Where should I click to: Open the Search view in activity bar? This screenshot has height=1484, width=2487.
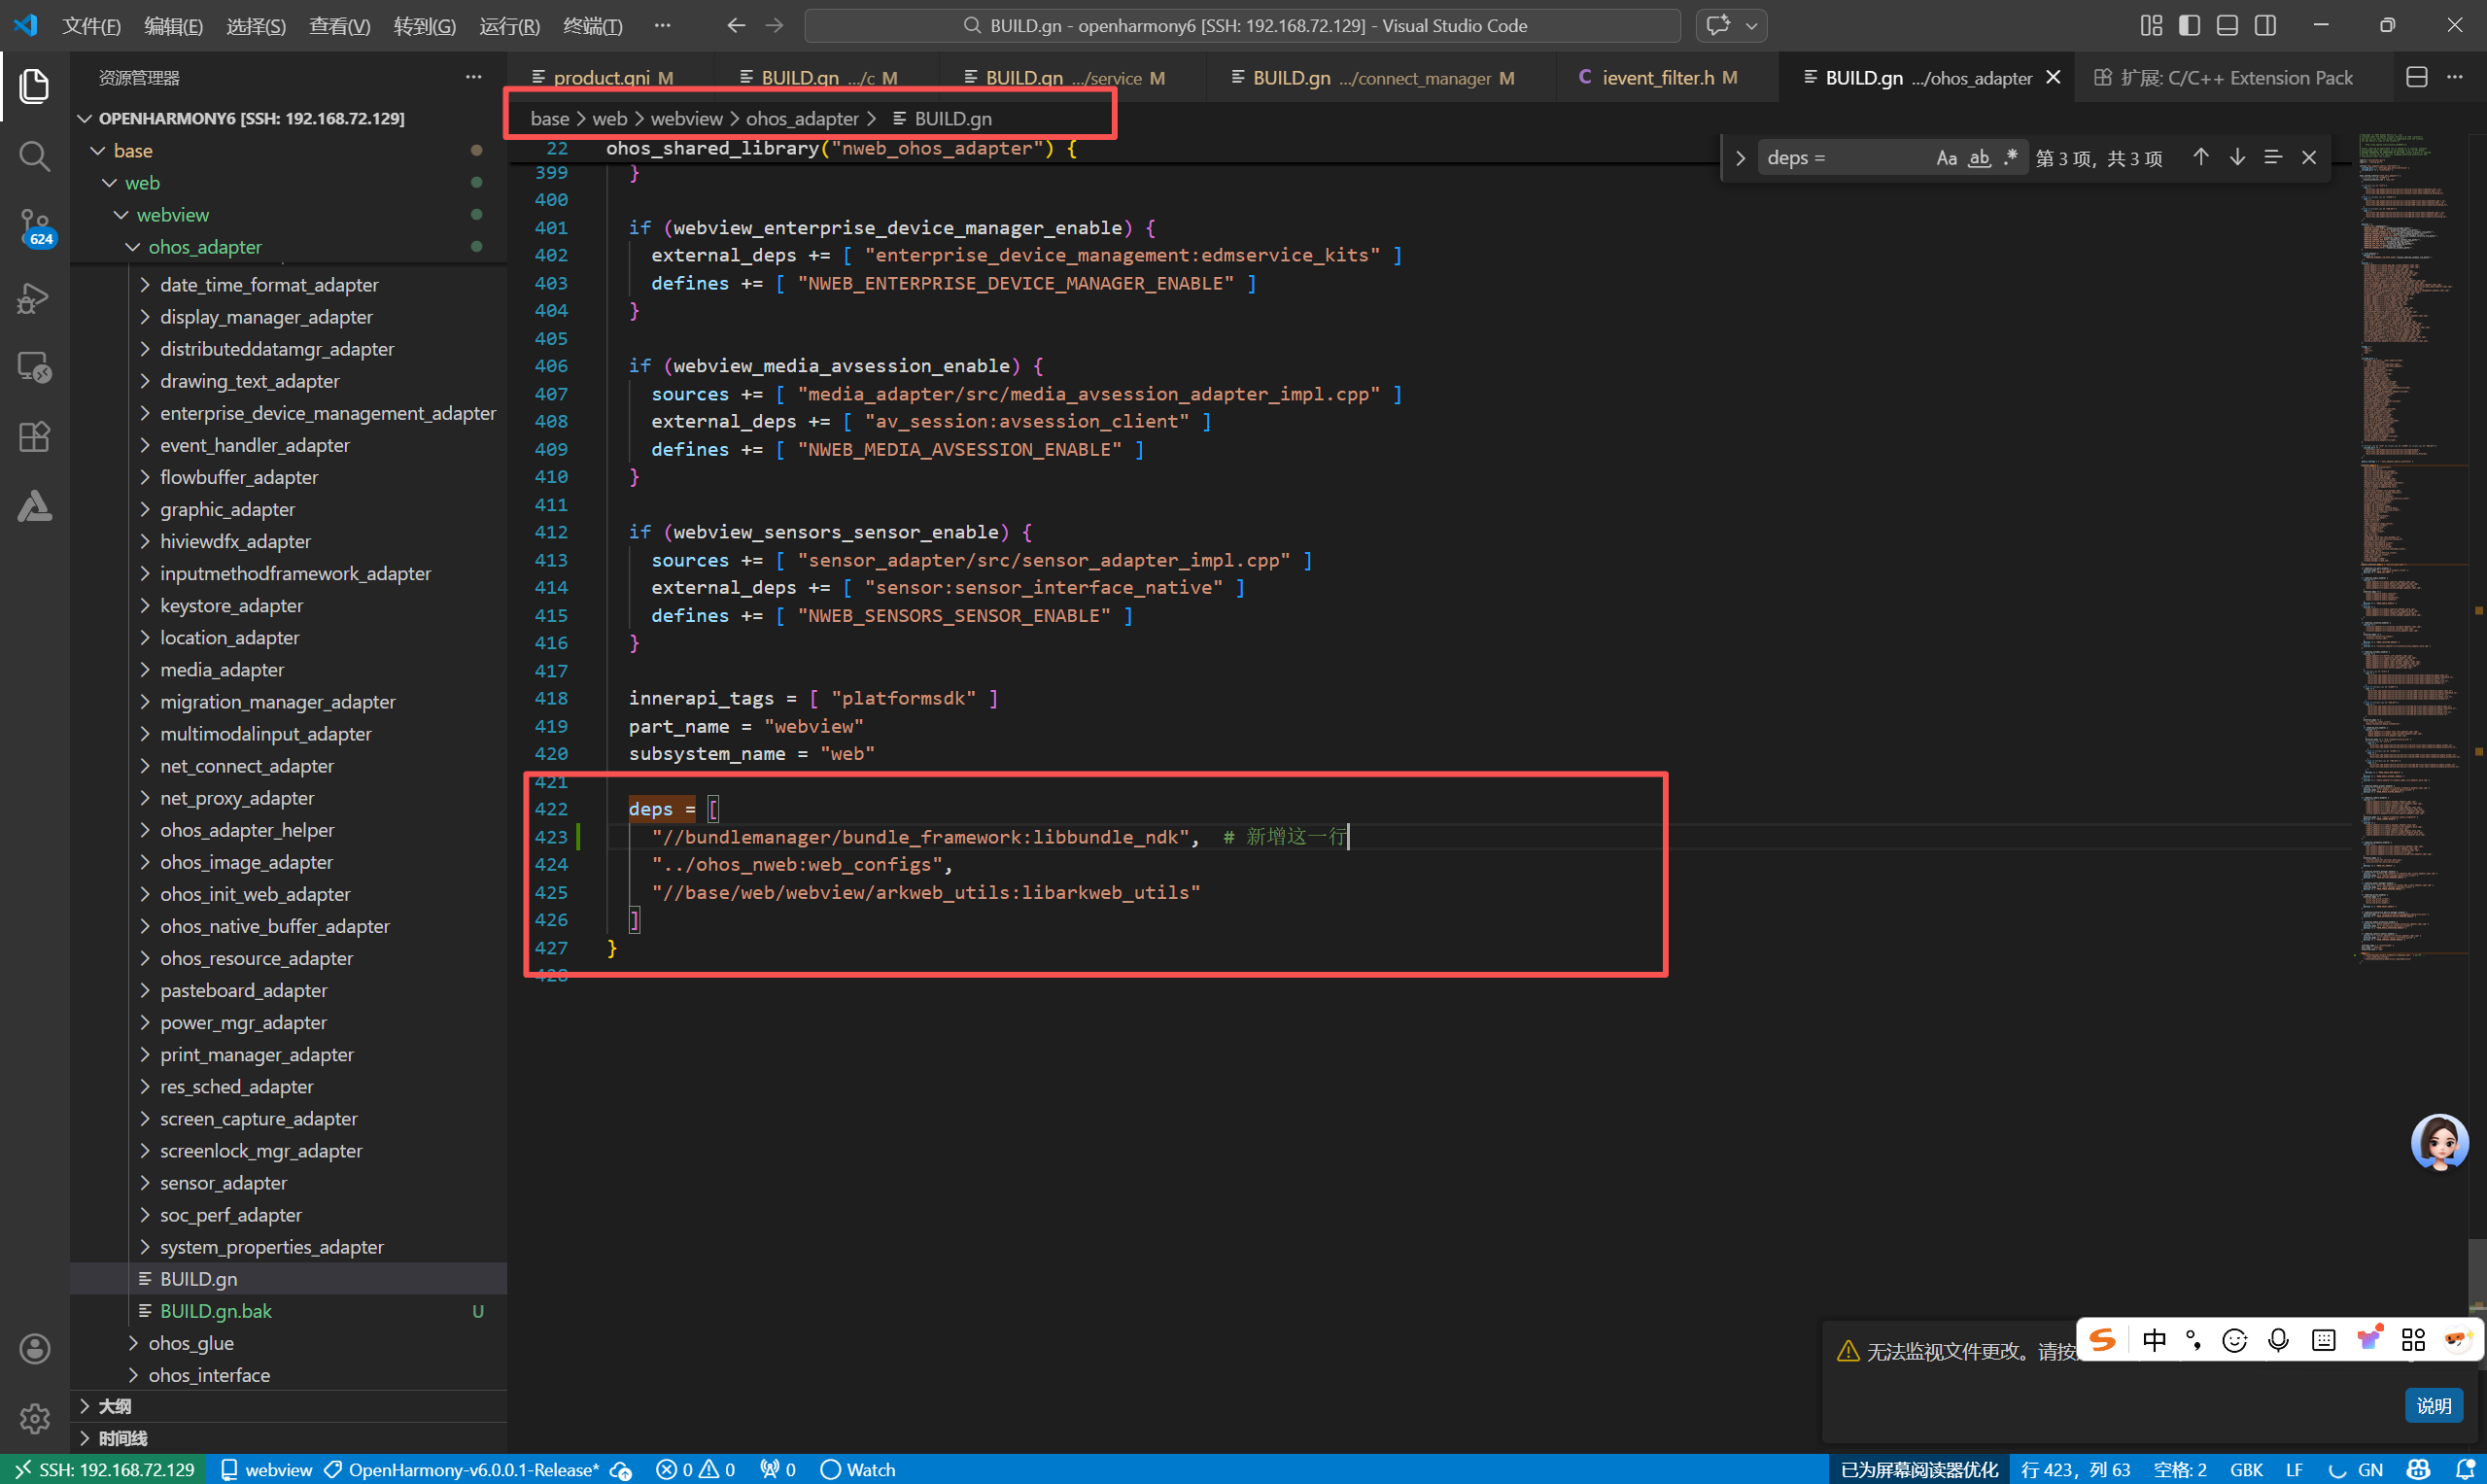tap(34, 156)
